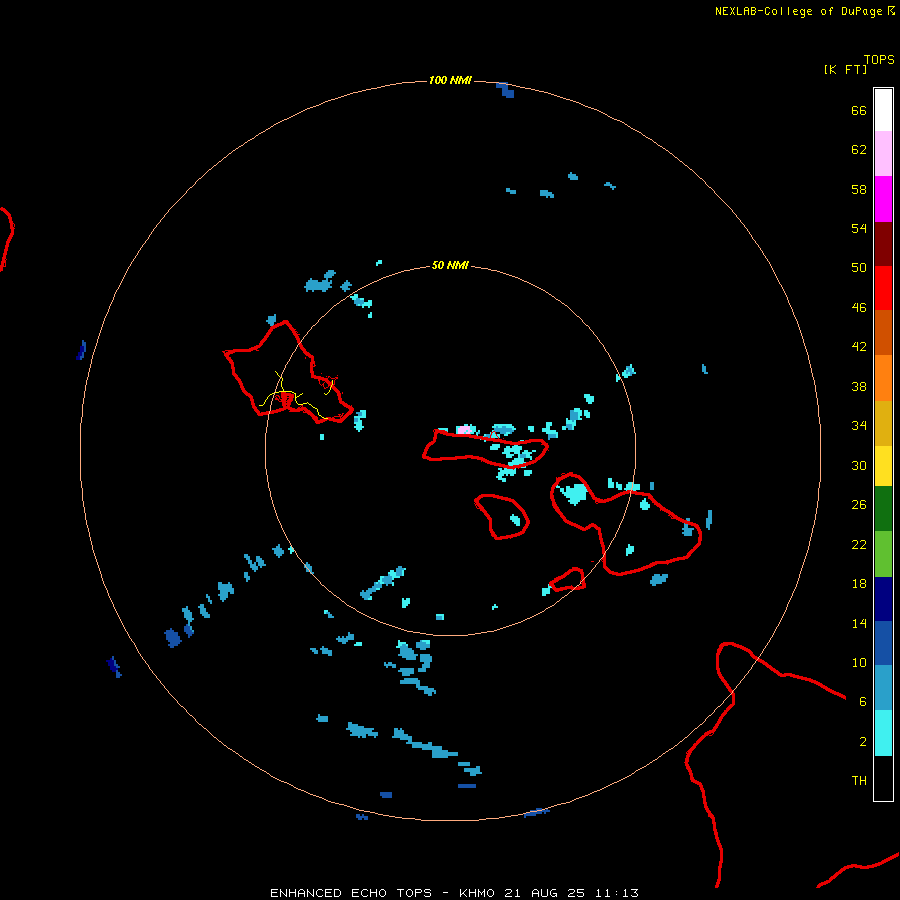Click the "50 NMI" range ring label
Image resolution: width=900 pixels, height=900 pixels.
450,265
